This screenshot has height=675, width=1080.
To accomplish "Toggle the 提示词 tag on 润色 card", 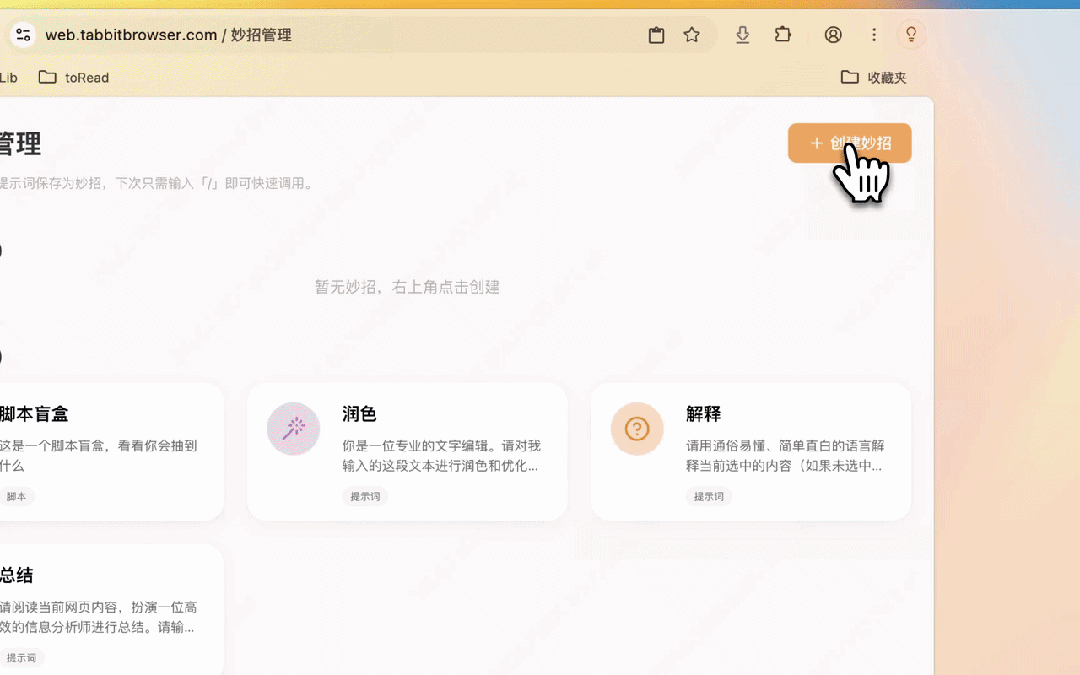I will click(x=365, y=496).
